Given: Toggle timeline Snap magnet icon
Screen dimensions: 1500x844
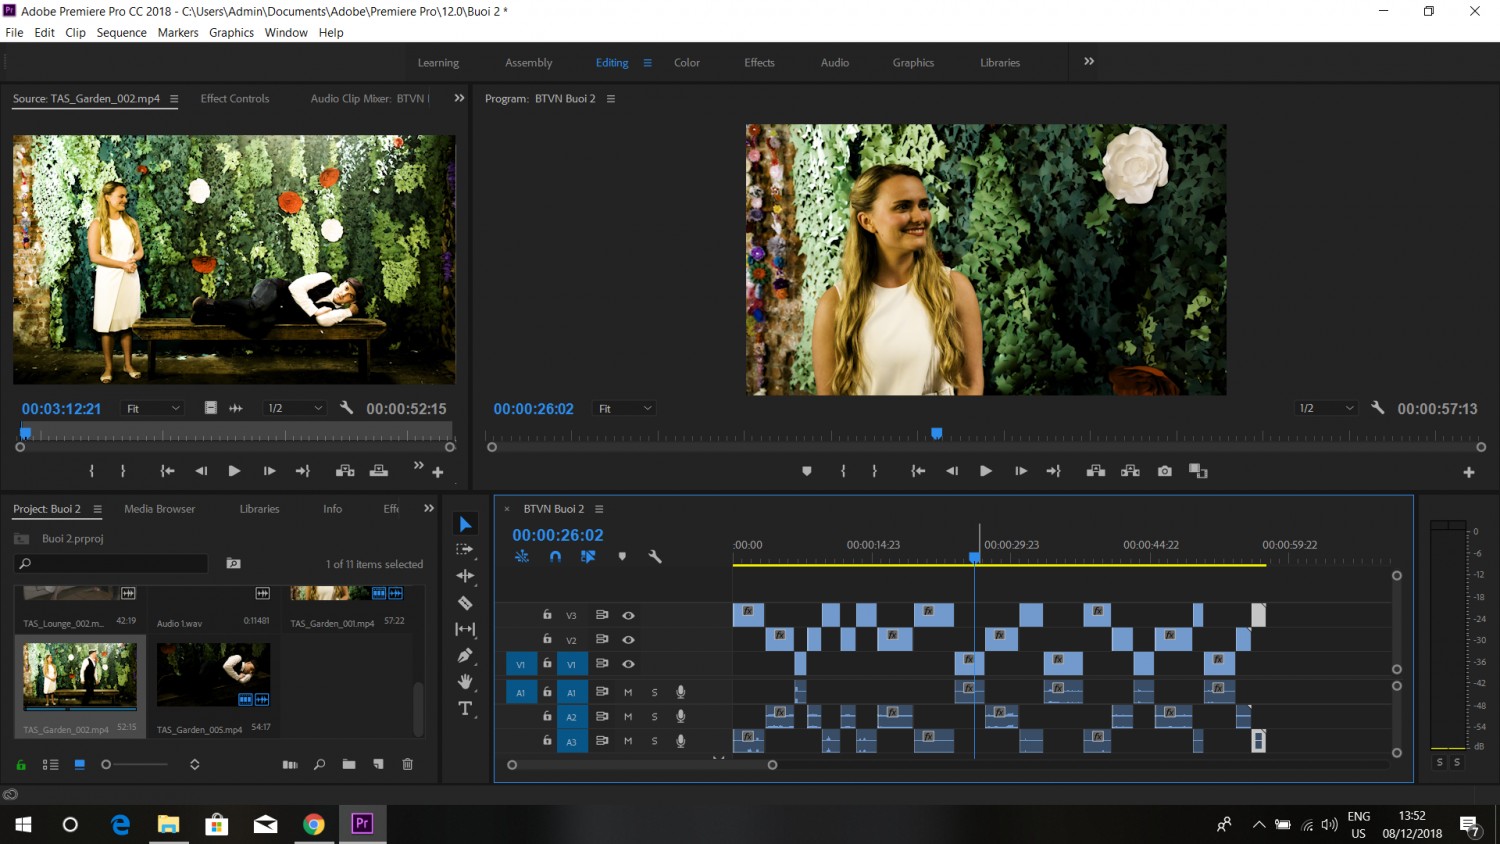Looking at the screenshot, I should [x=555, y=557].
